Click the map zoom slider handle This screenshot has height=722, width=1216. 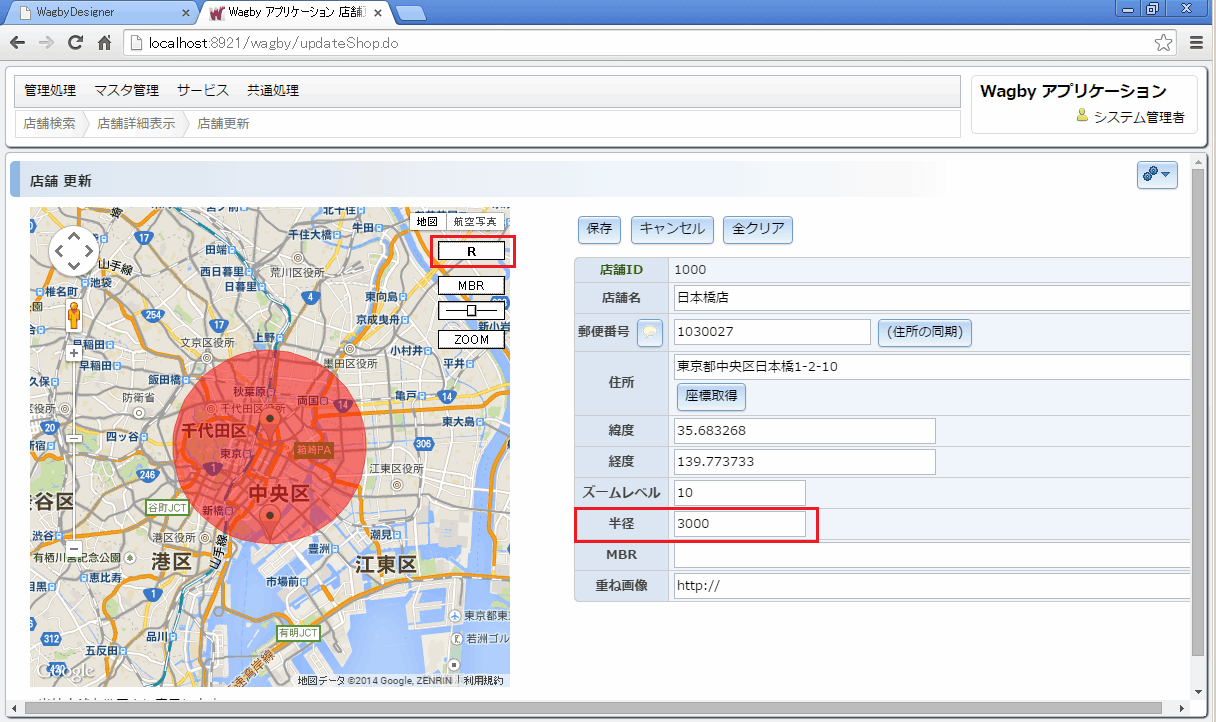click(74, 438)
